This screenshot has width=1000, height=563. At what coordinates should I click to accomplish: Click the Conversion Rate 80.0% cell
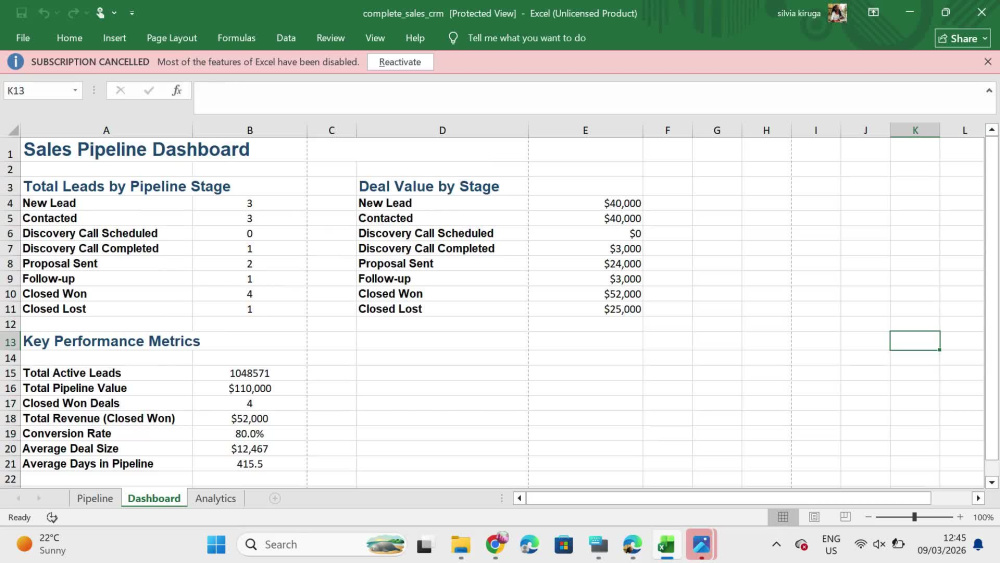pyautogui.click(x=249, y=434)
